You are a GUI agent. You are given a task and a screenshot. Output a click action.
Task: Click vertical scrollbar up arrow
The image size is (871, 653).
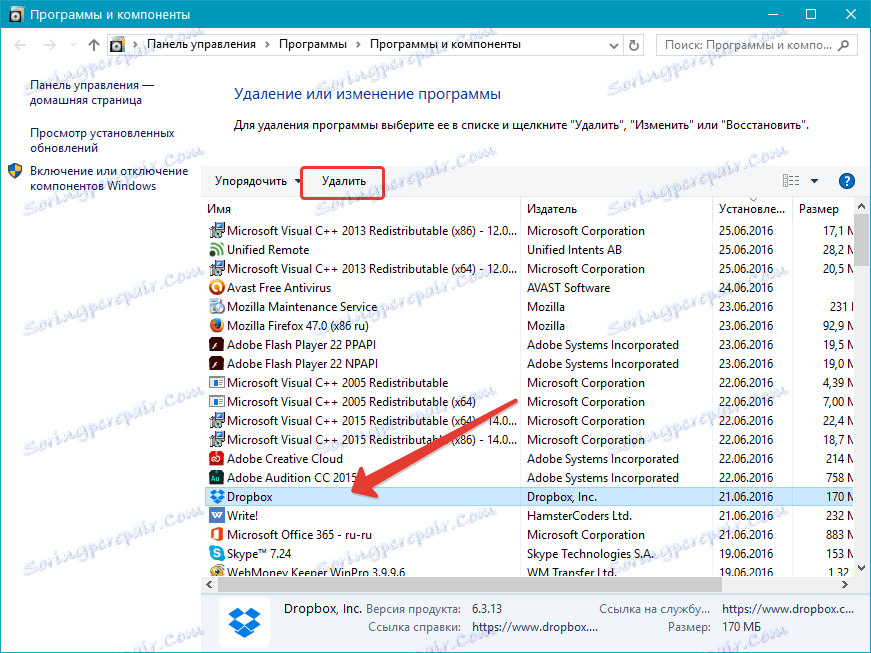tap(862, 207)
